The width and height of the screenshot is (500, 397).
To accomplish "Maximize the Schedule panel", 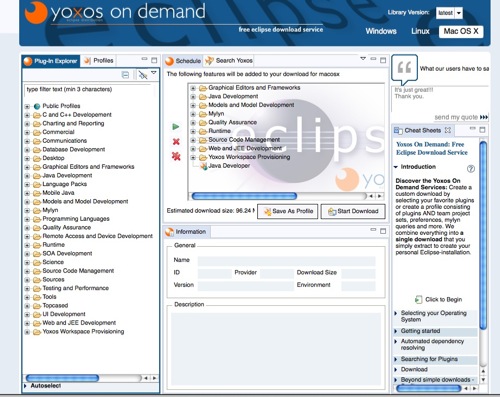I will (383, 60).
